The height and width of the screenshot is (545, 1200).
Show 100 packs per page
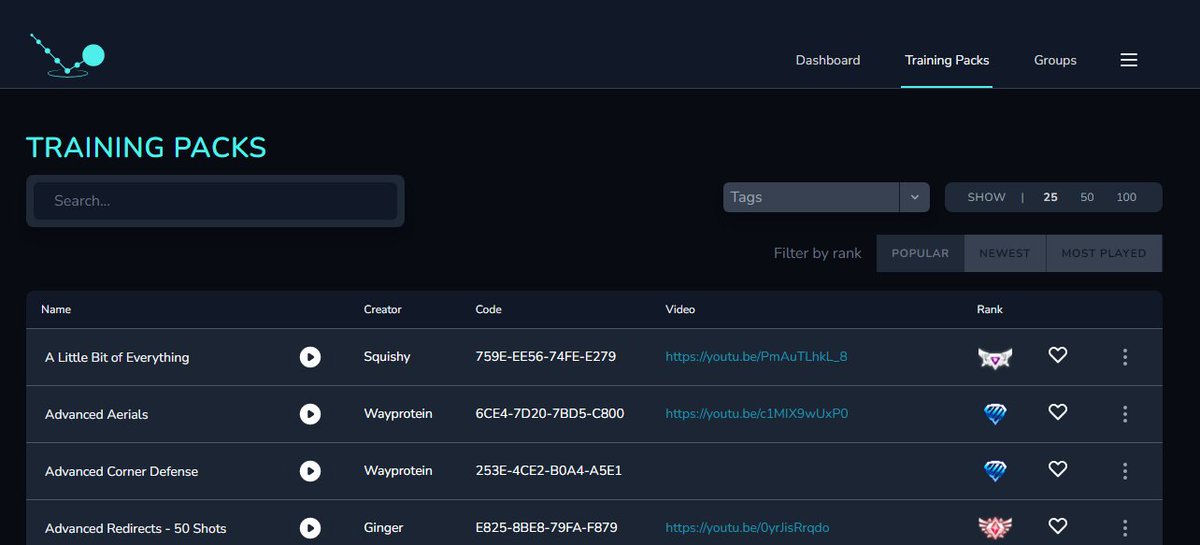1126,197
